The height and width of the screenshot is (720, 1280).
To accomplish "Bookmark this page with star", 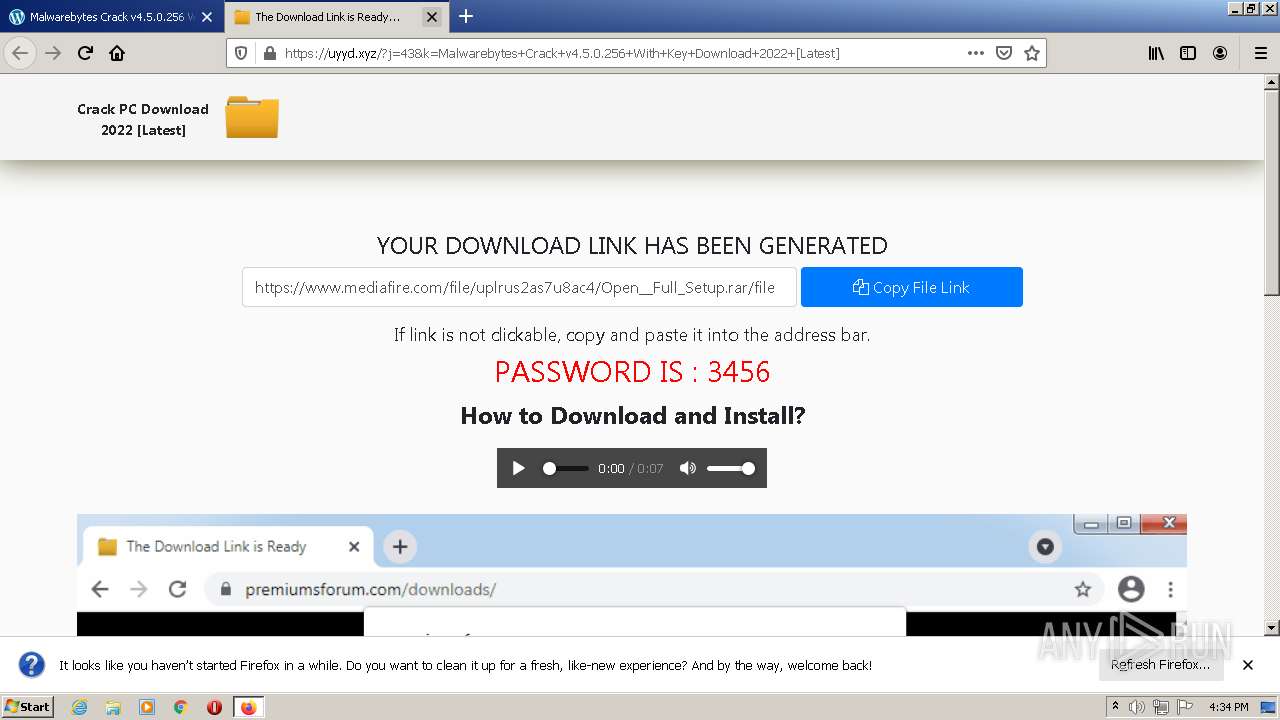I will (x=1032, y=53).
